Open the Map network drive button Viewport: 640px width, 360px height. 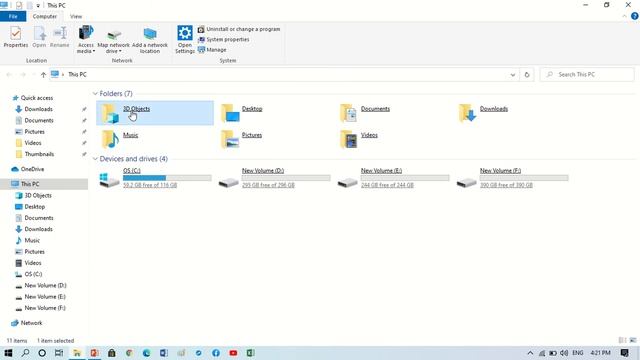click(x=113, y=41)
